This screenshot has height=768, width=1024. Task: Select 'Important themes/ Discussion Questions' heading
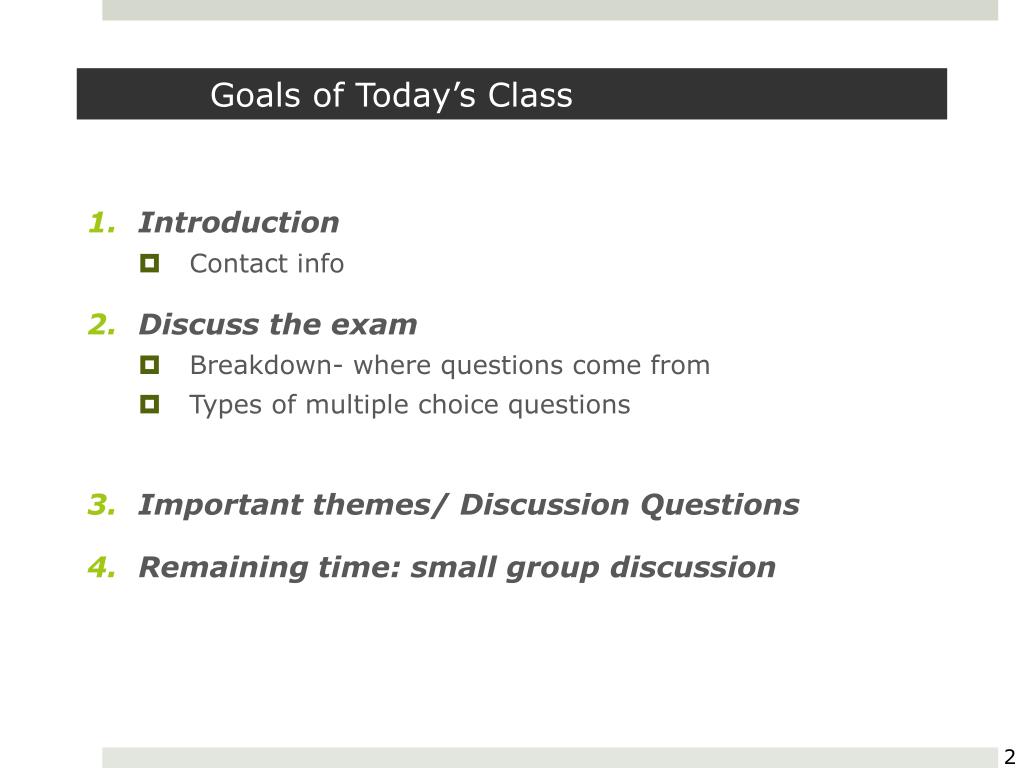click(x=469, y=505)
